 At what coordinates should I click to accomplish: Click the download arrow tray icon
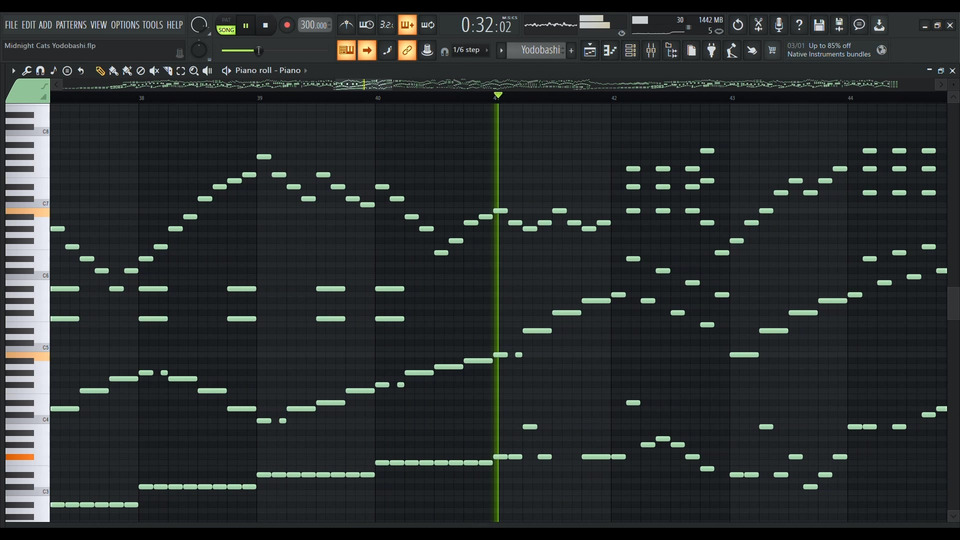[x=879, y=25]
